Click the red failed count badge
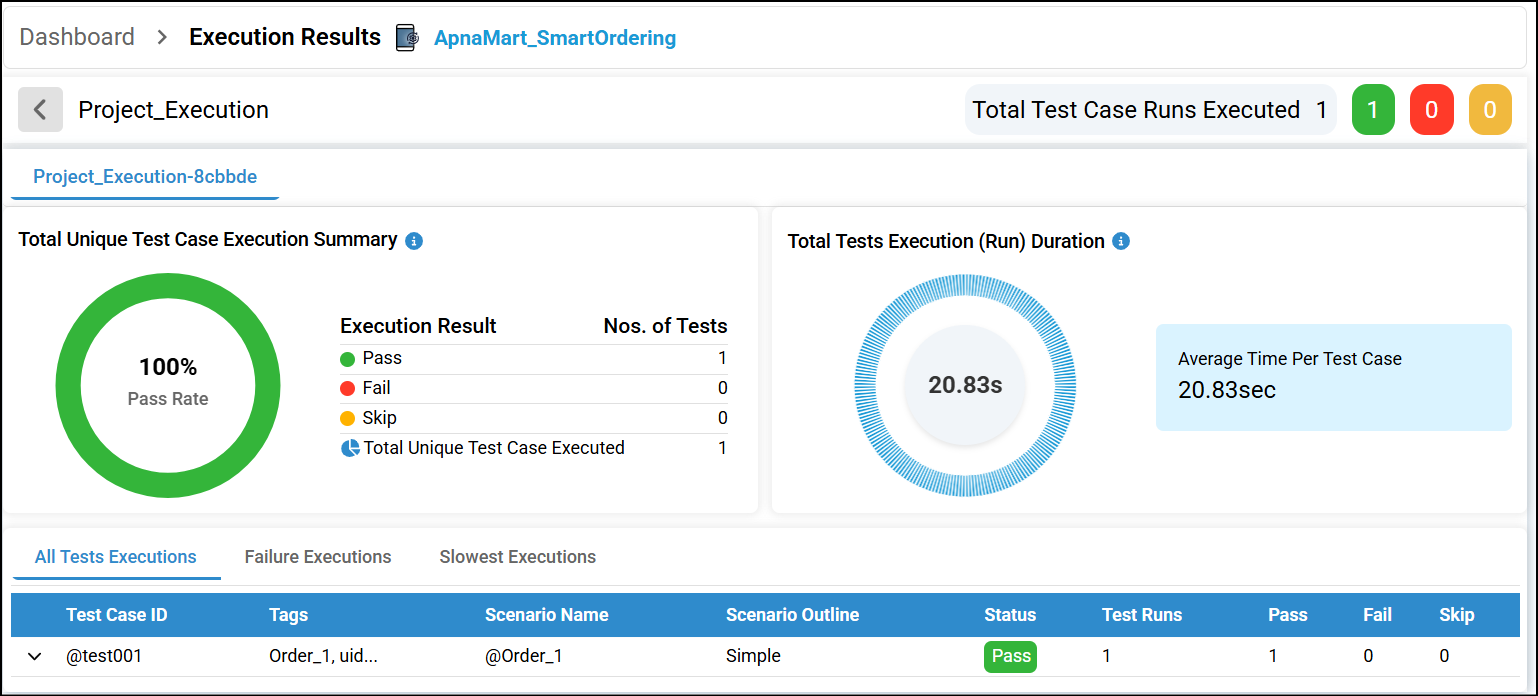This screenshot has width=1538, height=696. [1431, 110]
